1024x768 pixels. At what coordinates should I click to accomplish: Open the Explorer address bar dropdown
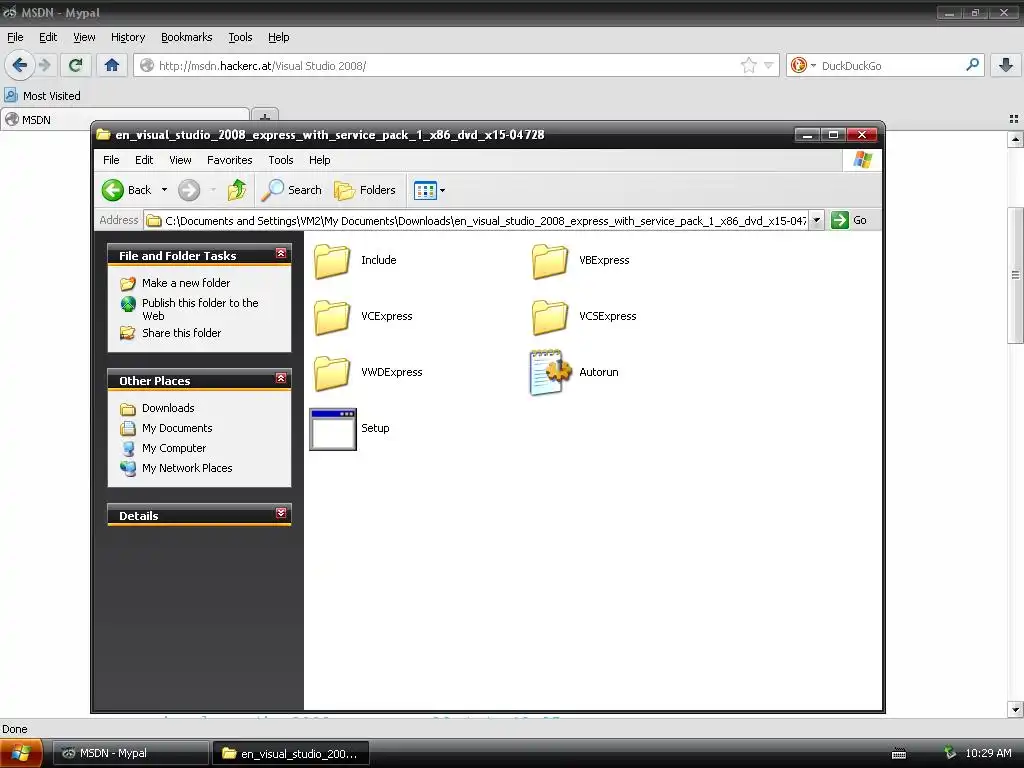[816, 220]
